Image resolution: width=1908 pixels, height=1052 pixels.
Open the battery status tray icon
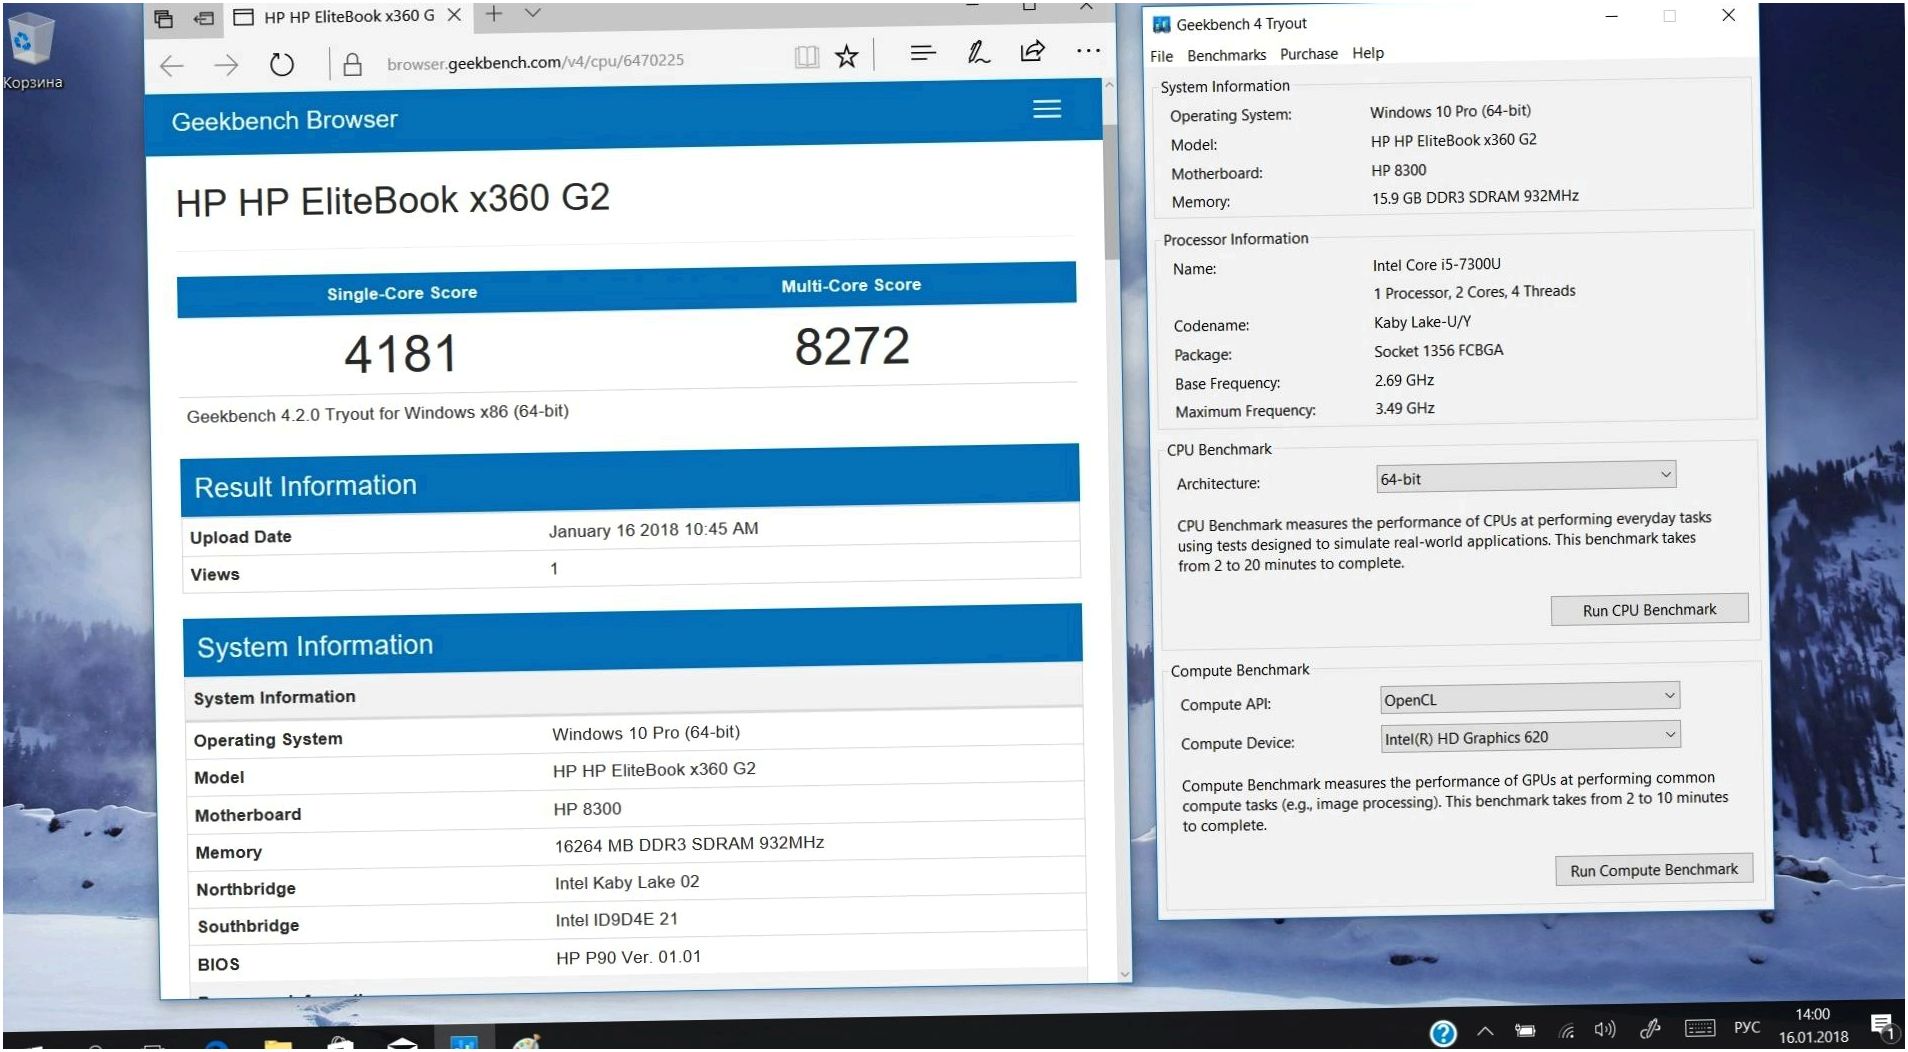pyautogui.click(x=1525, y=1031)
